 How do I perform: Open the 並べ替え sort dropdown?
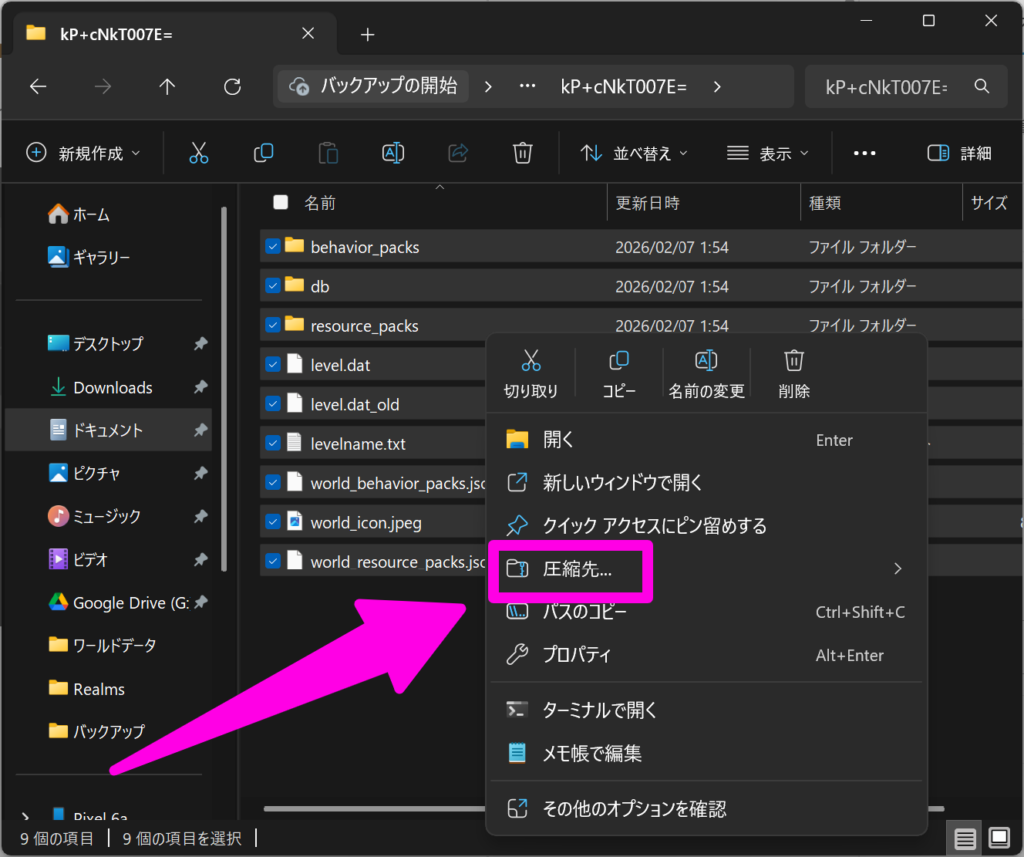coord(635,153)
